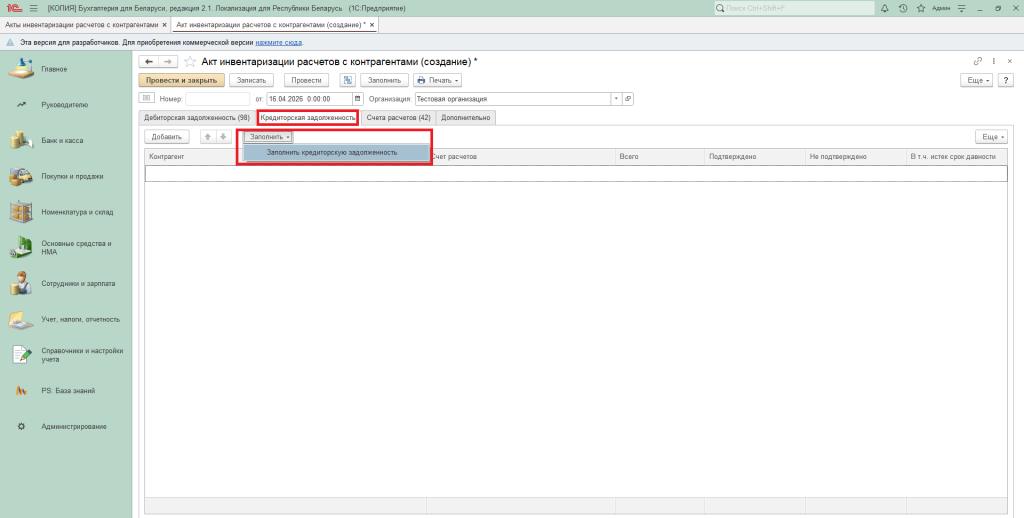Click the copy link chain icon
This screenshot has width=1024, height=518.
(x=977, y=62)
